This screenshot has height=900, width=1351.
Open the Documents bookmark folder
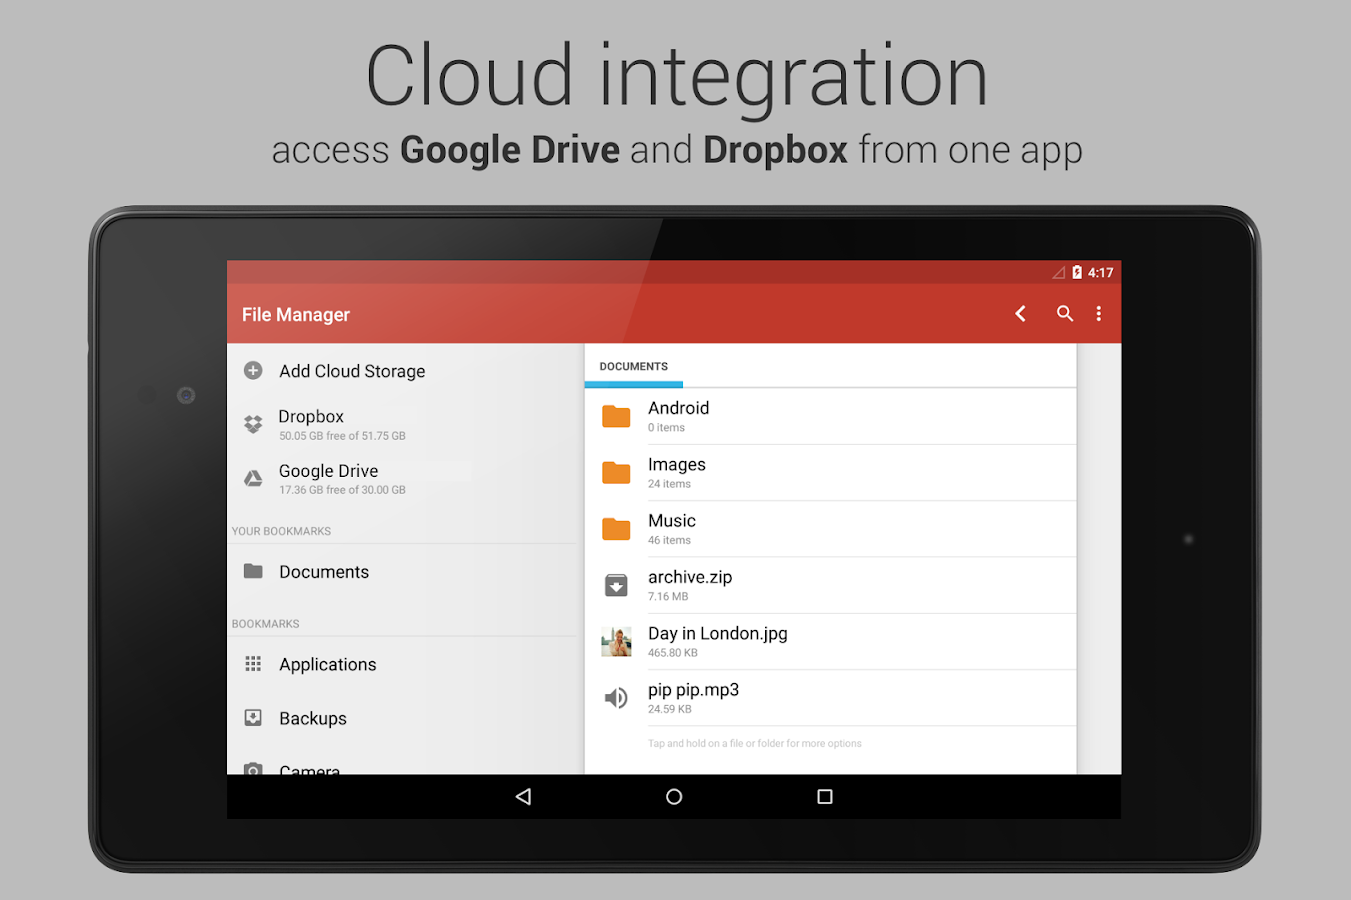(405, 572)
